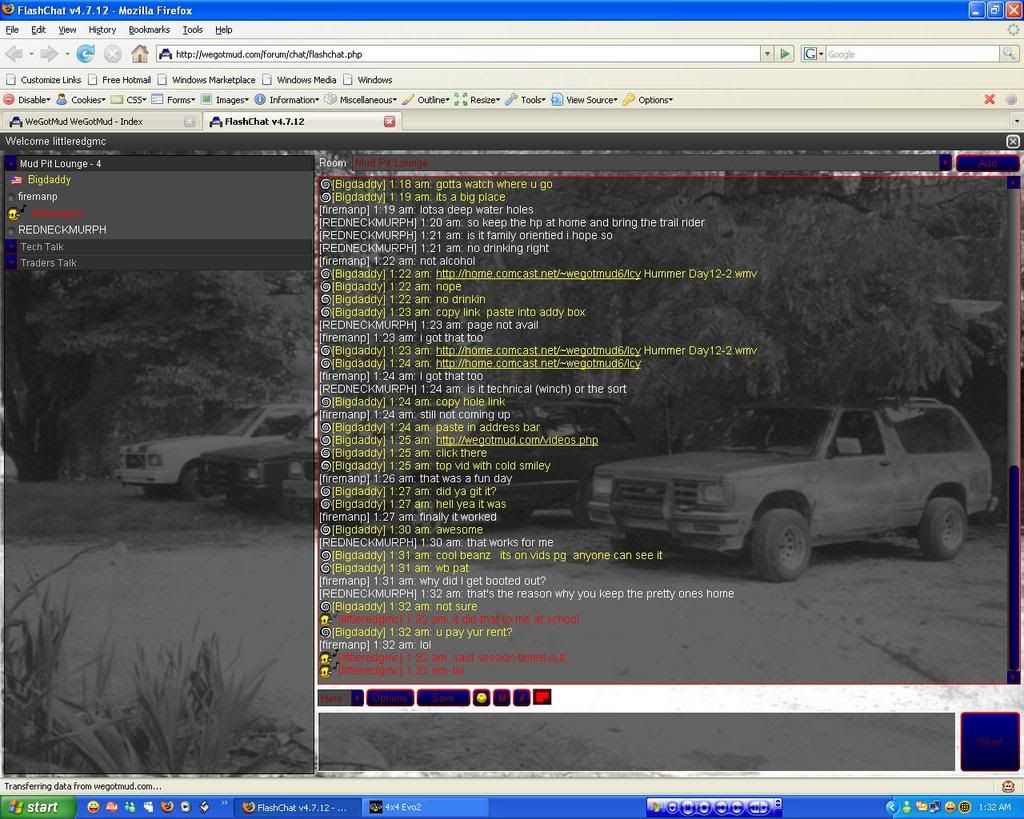Reload the page with the refresh icon
This screenshot has width=1024, height=819.
(x=86, y=54)
